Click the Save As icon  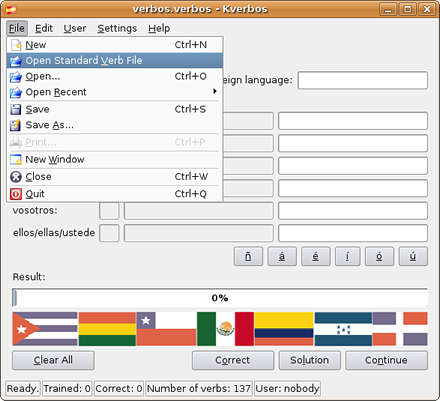pos(16,125)
